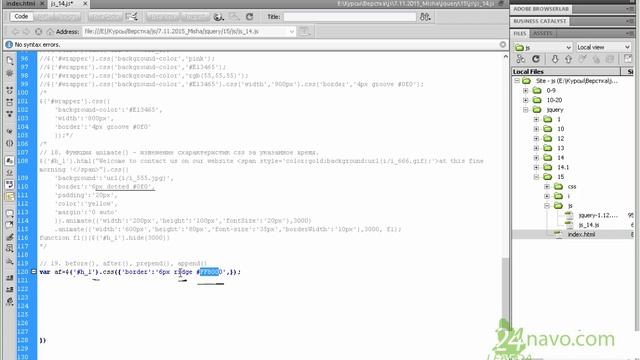Image resolution: width=640 pixels, height=360 pixels.
Task: Collapse selection using coding toolbar icon
Action: click(10, 102)
